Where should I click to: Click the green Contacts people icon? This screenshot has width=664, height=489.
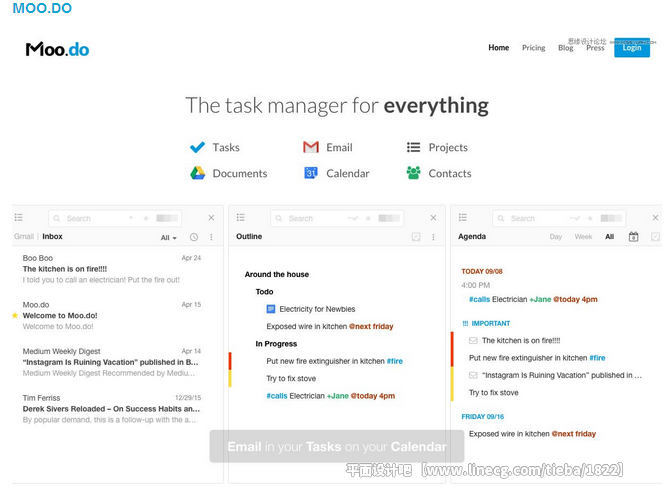click(413, 173)
